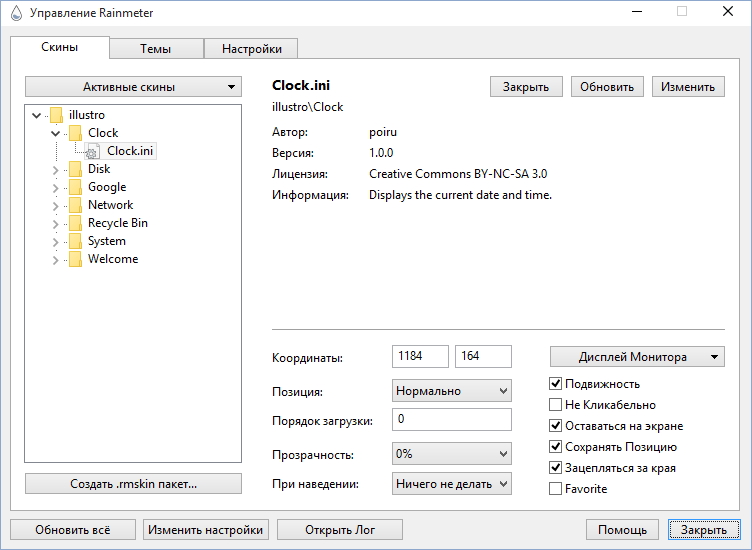
Task: Click the X coordinate field 1184
Action: [x=420, y=356]
